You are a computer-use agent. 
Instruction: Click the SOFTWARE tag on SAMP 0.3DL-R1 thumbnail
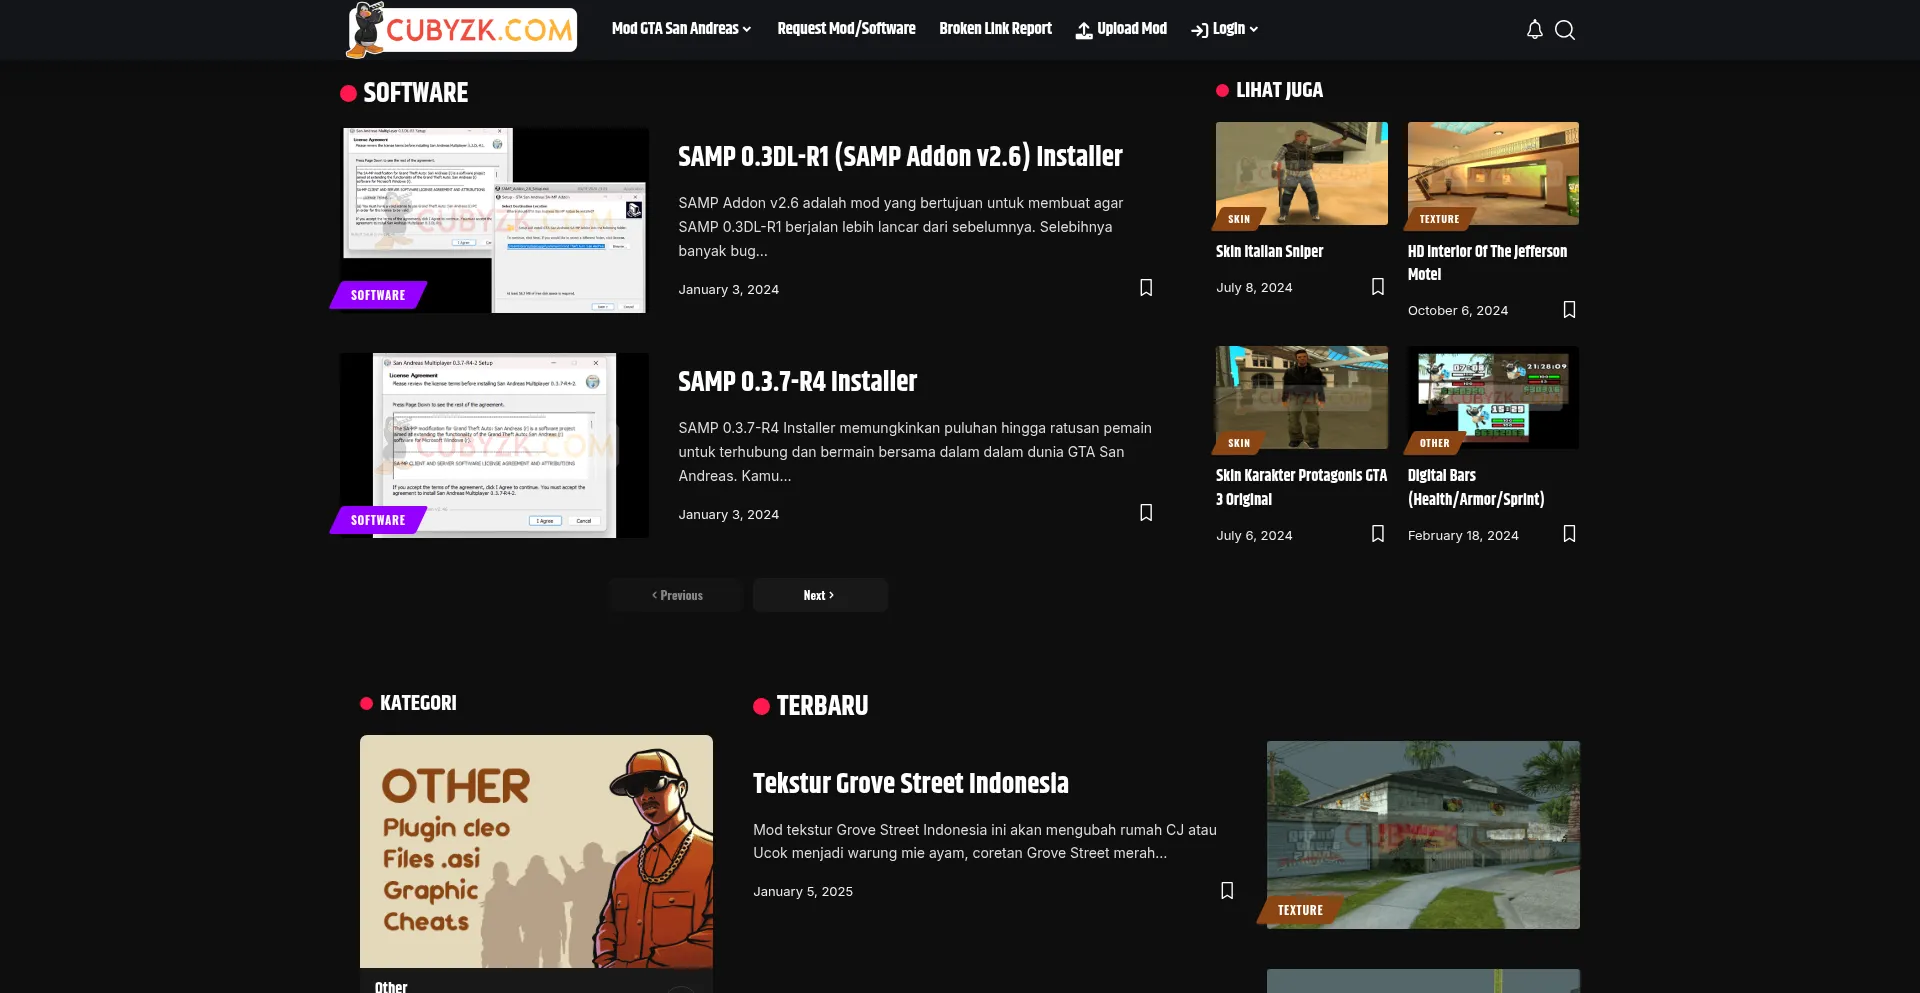[378, 295]
